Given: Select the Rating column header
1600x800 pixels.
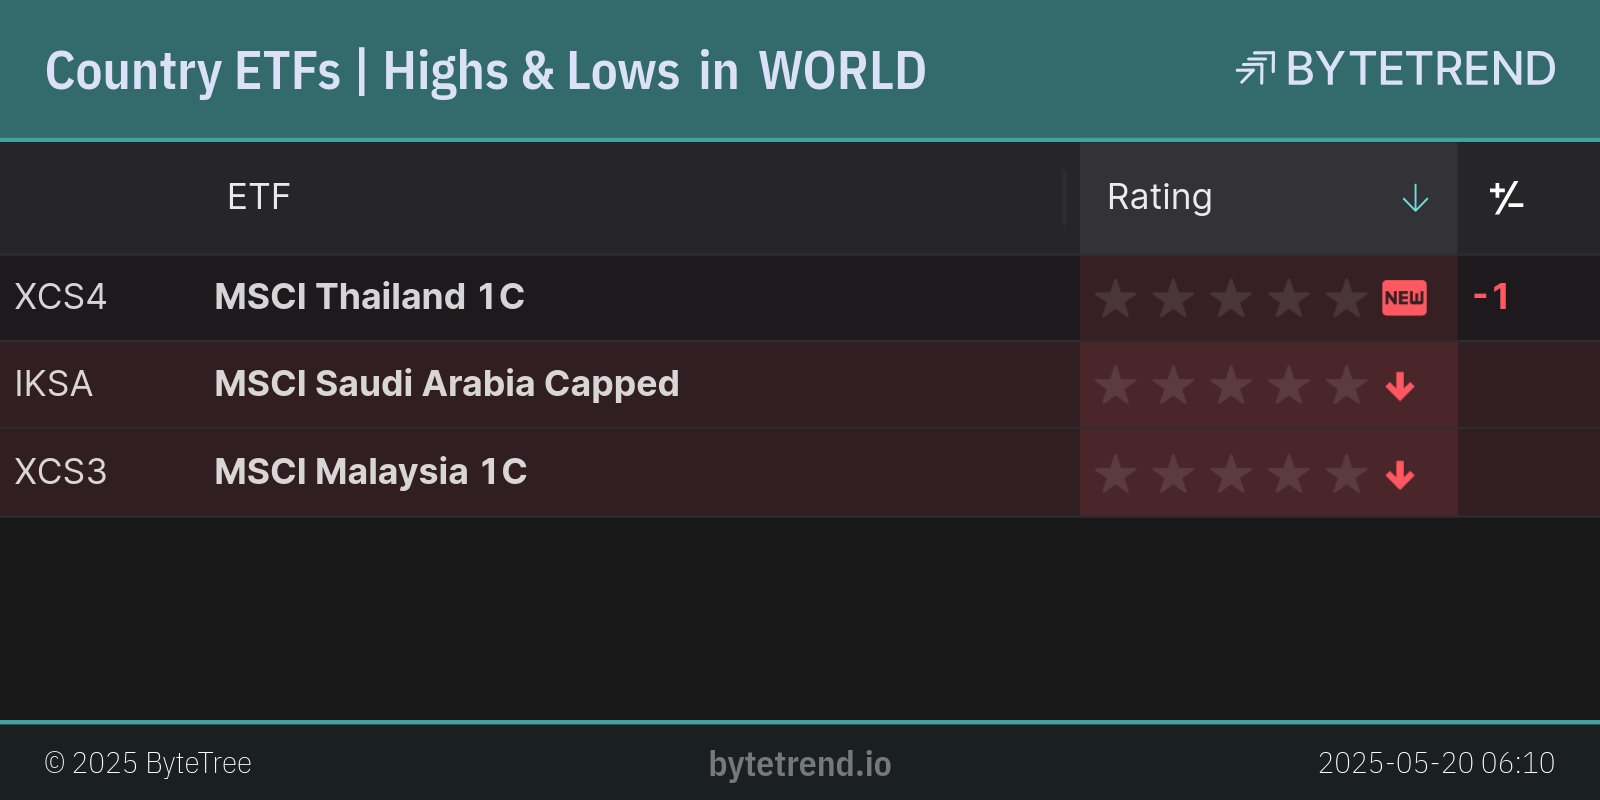Looking at the screenshot, I should tap(1159, 197).
